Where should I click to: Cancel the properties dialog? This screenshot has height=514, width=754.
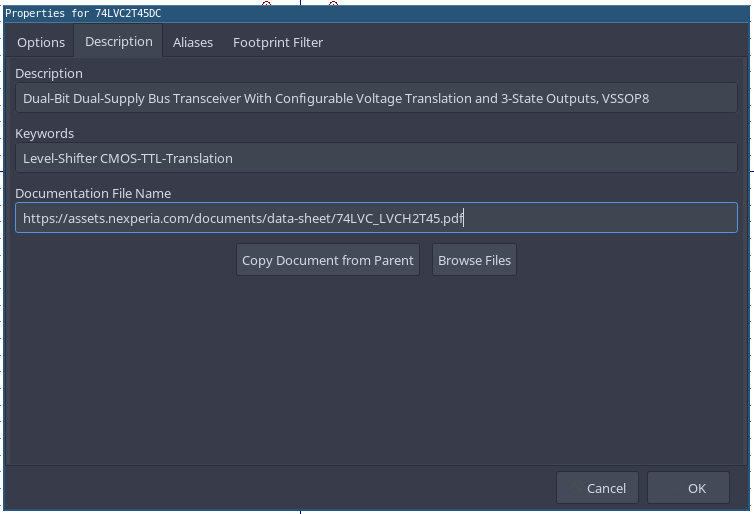point(606,488)
